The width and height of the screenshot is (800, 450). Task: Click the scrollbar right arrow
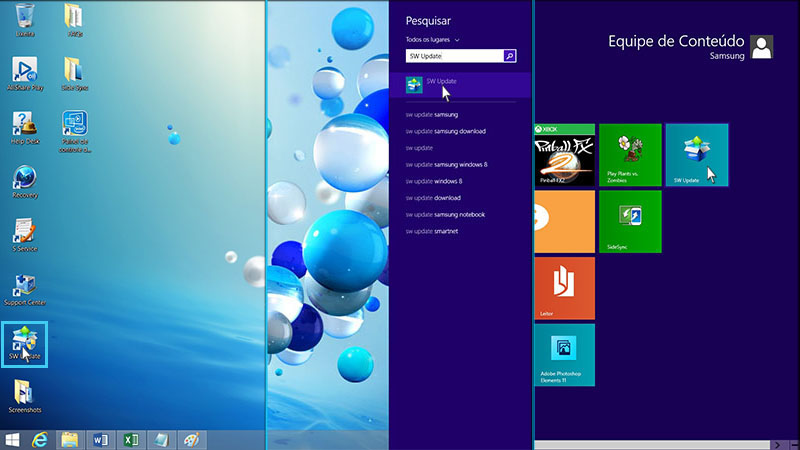[x=778, y=445]
